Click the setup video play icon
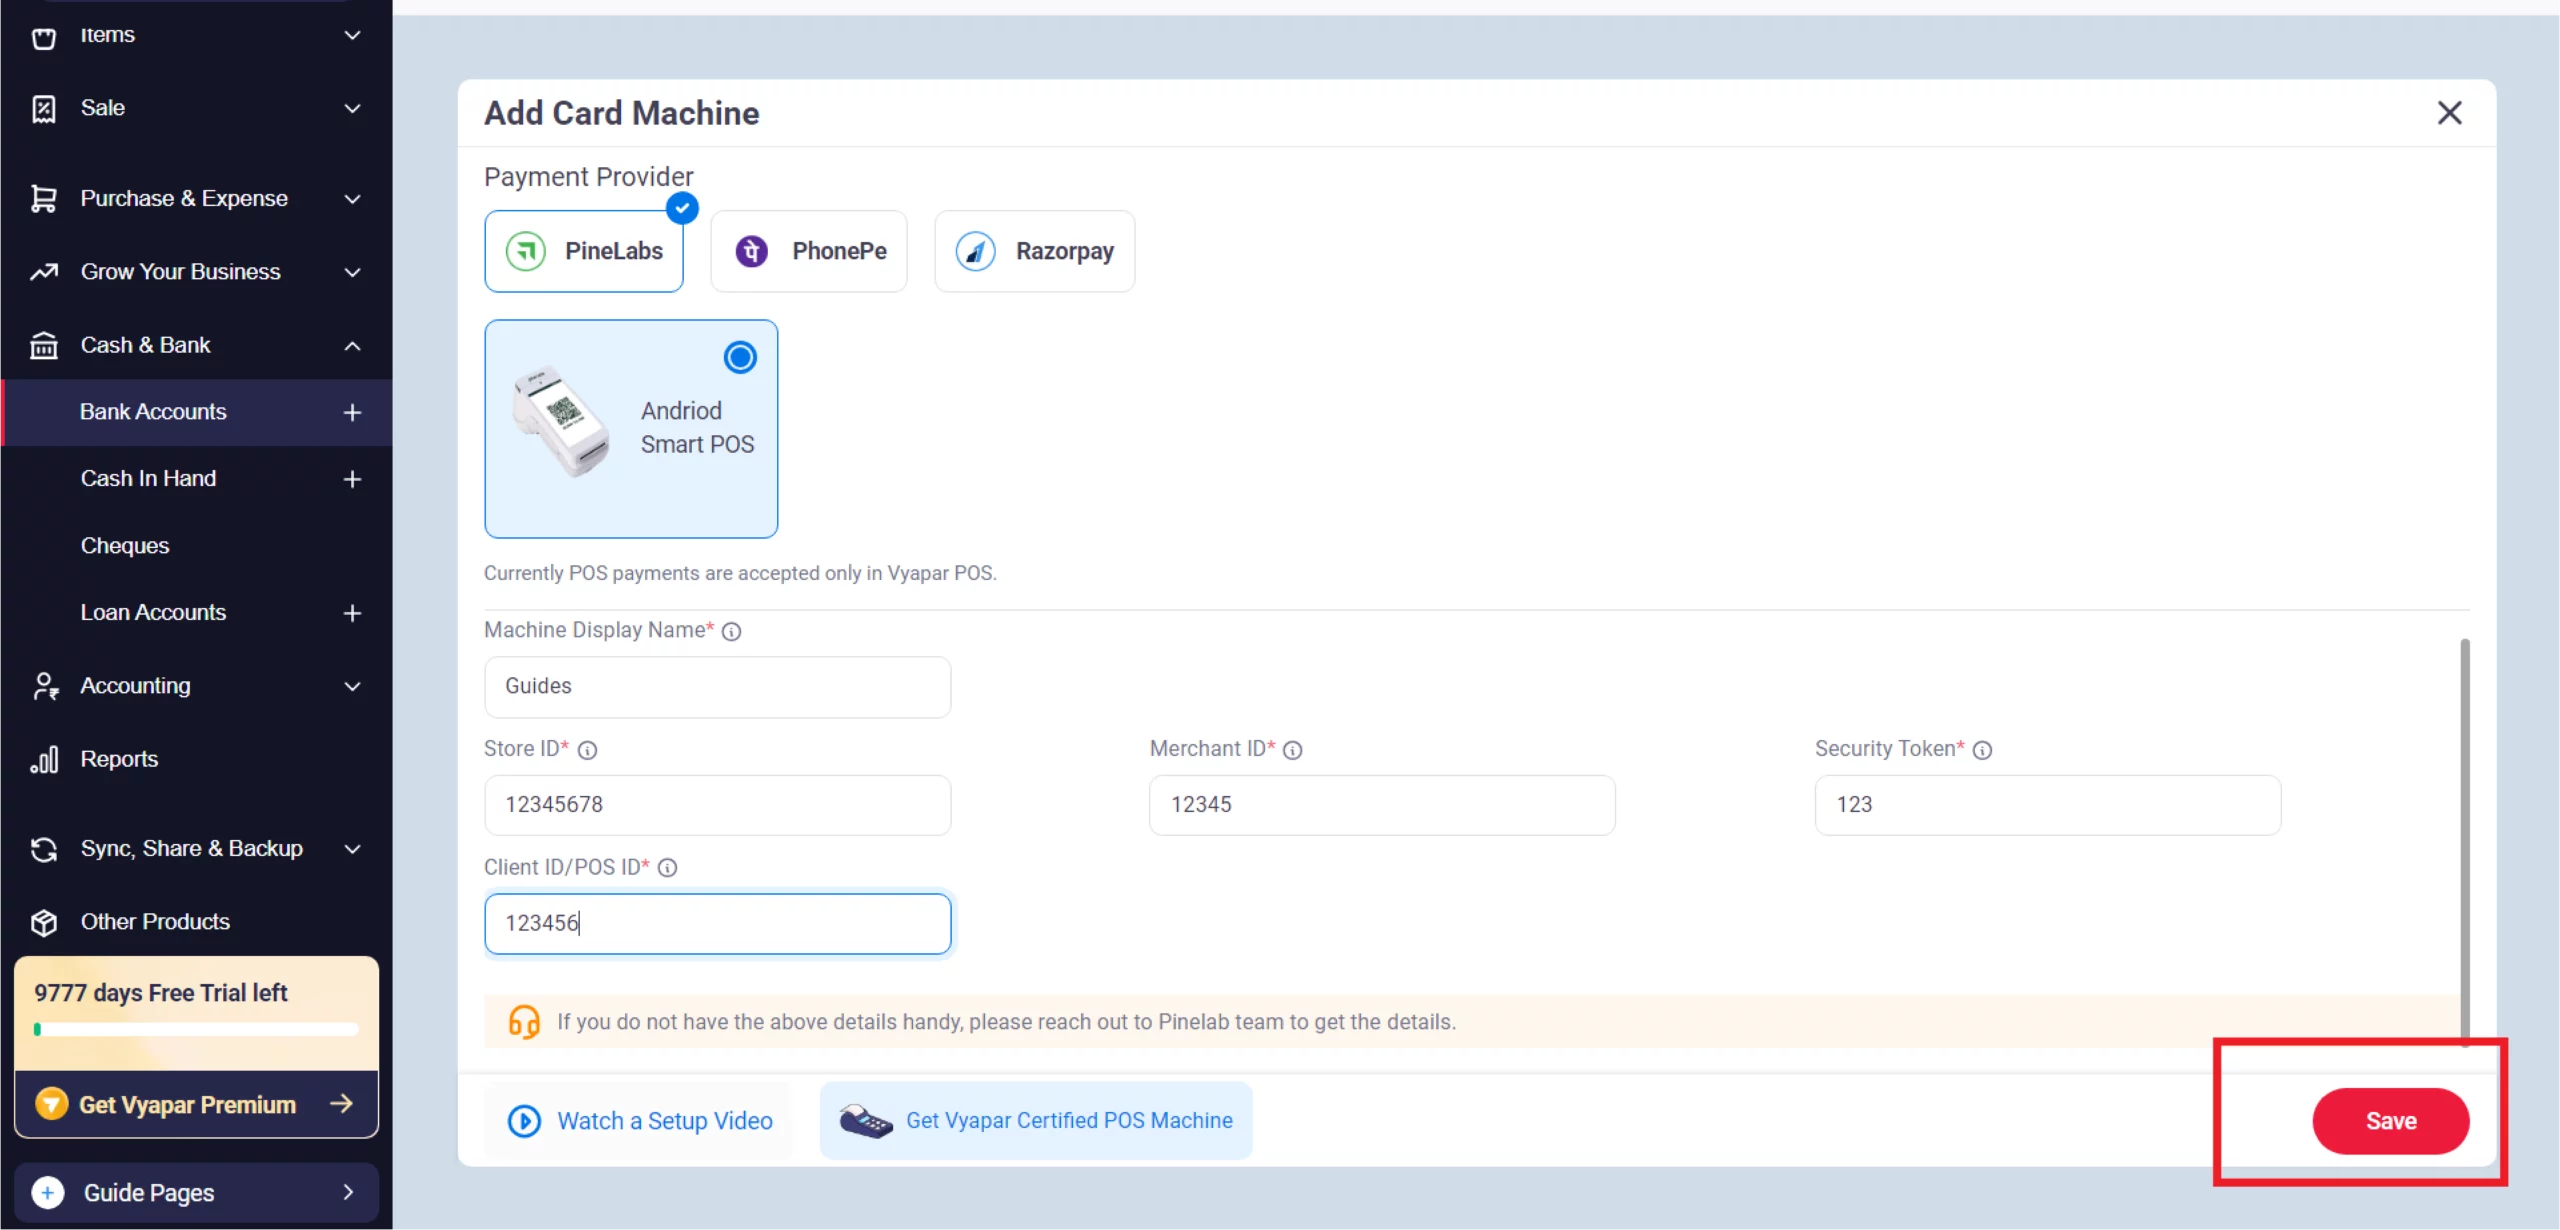The image size is (2560, 1230). point(524,1121)
